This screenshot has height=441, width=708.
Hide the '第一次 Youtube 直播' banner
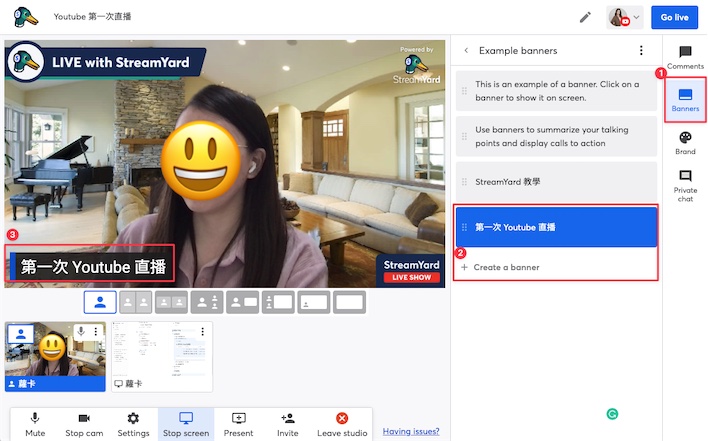pos(556,227)
